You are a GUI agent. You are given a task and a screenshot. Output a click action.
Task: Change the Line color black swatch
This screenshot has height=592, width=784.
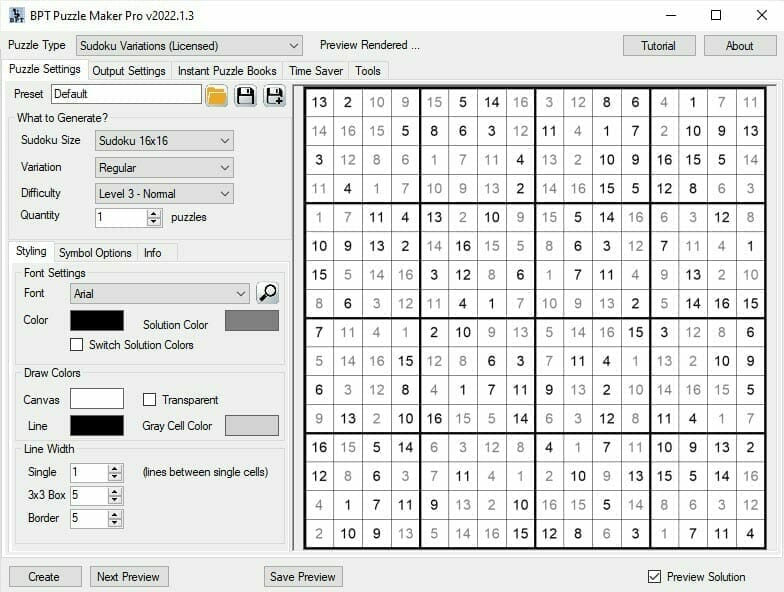[97, 426]
